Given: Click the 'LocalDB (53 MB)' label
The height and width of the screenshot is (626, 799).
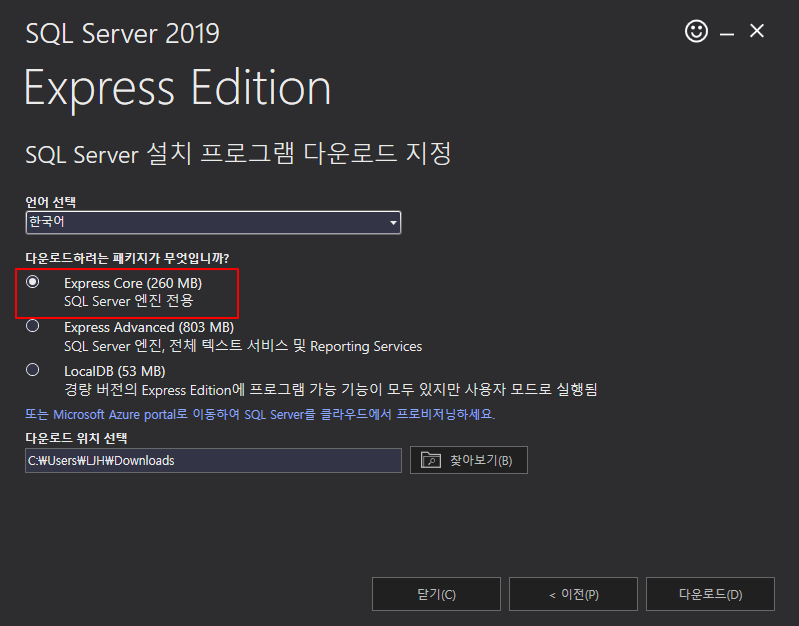Looking at the screenshot, I should tap(115, 371).
